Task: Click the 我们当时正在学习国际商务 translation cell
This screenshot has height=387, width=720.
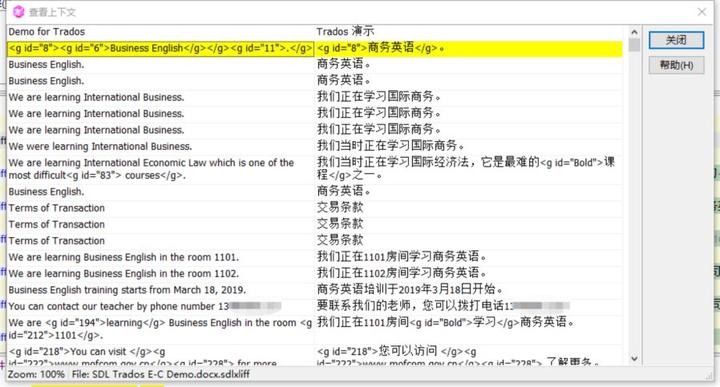Action: pyautogui.click(x=469, y=146)
